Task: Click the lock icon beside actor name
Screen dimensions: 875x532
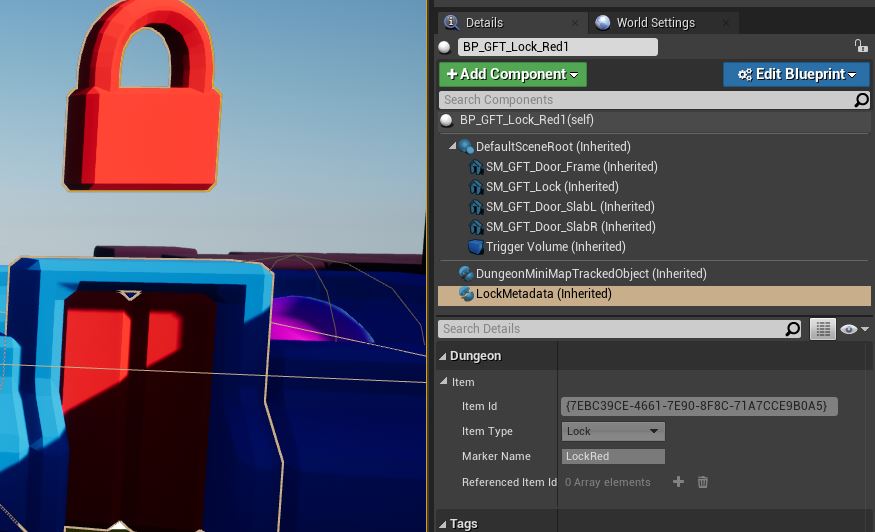Action: coord(860,46)
